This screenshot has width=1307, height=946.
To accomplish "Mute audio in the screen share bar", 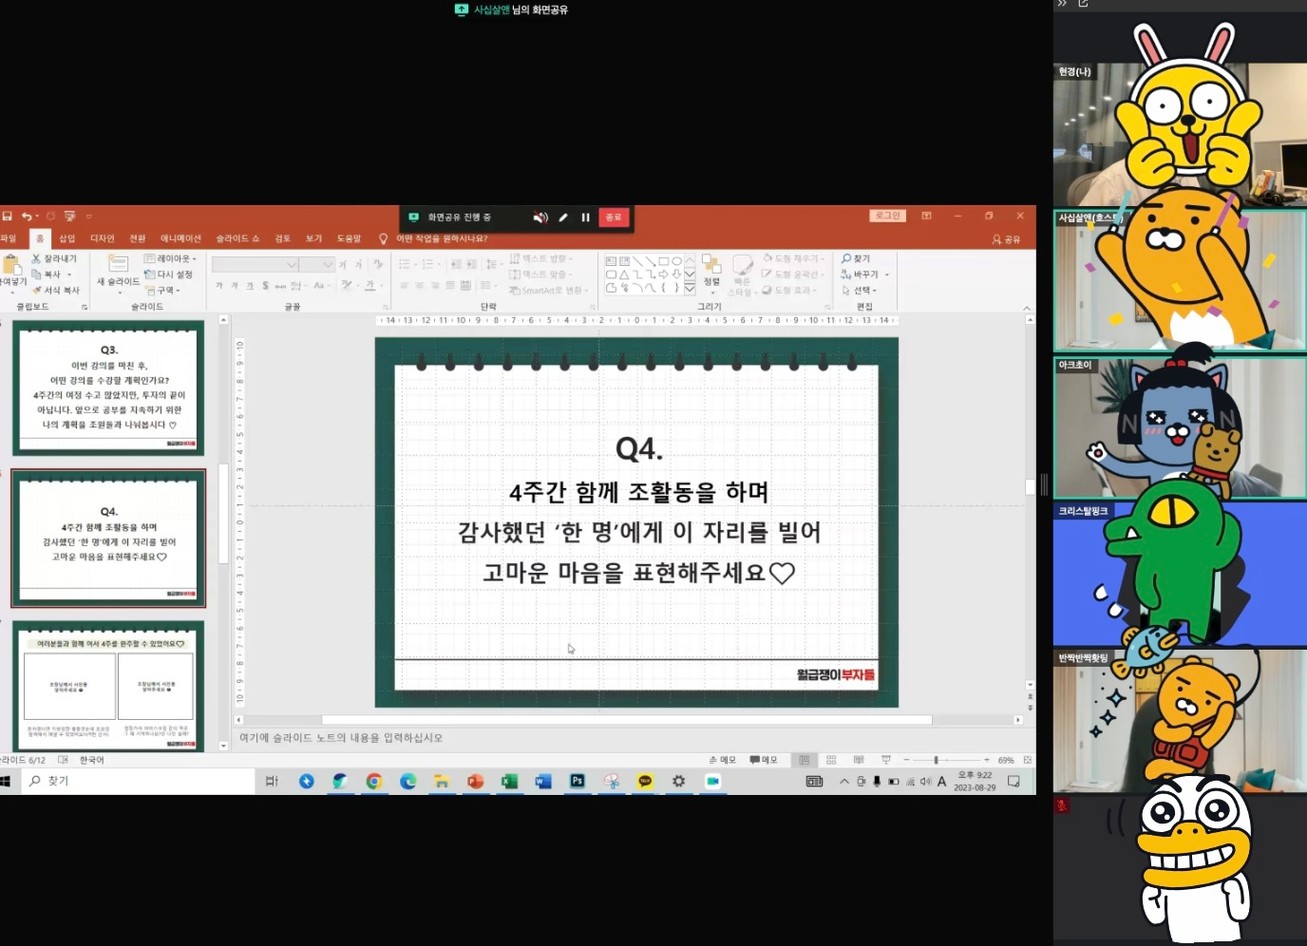I will click(540, 217).
